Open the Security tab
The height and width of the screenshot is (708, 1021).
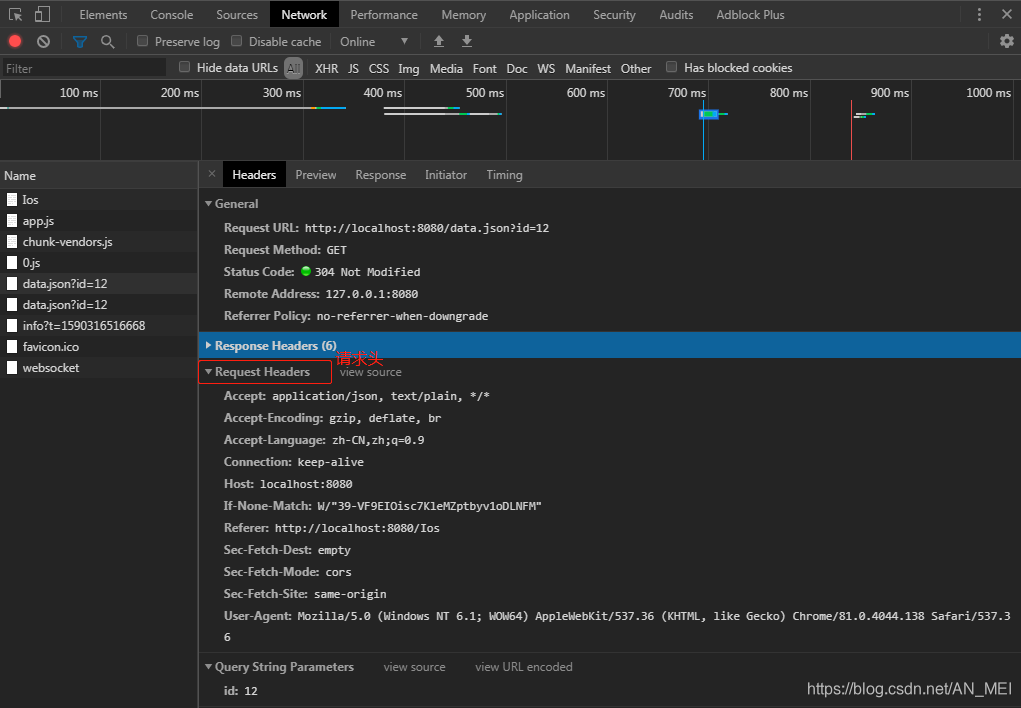click(x=614, y=14)
